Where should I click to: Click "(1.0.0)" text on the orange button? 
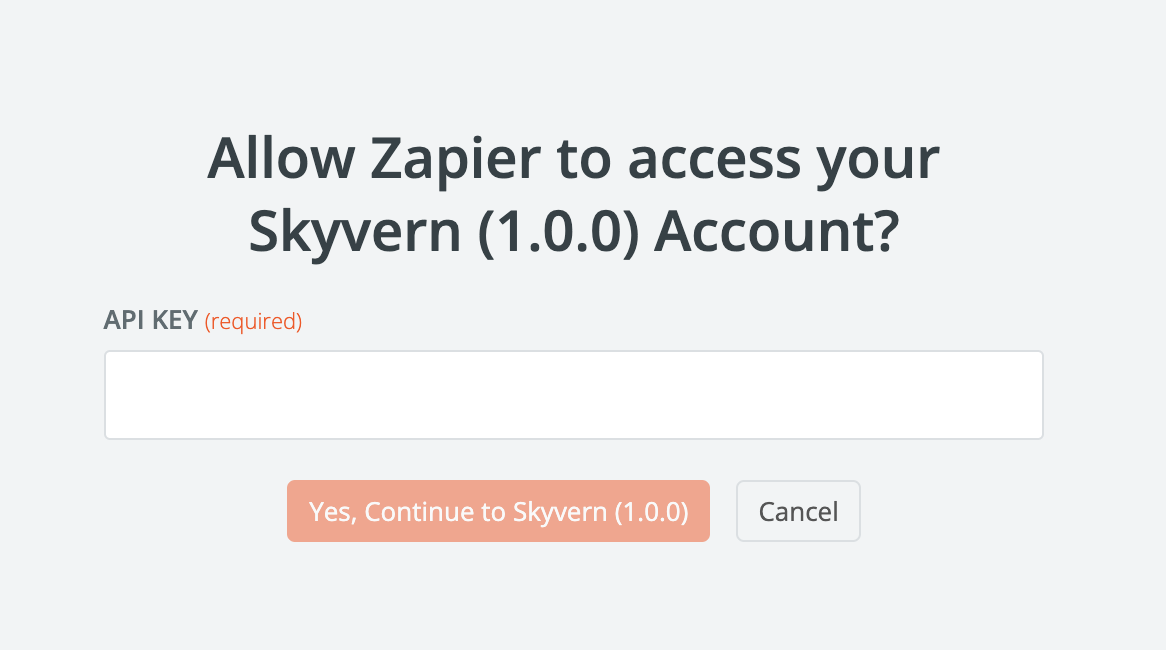tap(651, 512)
